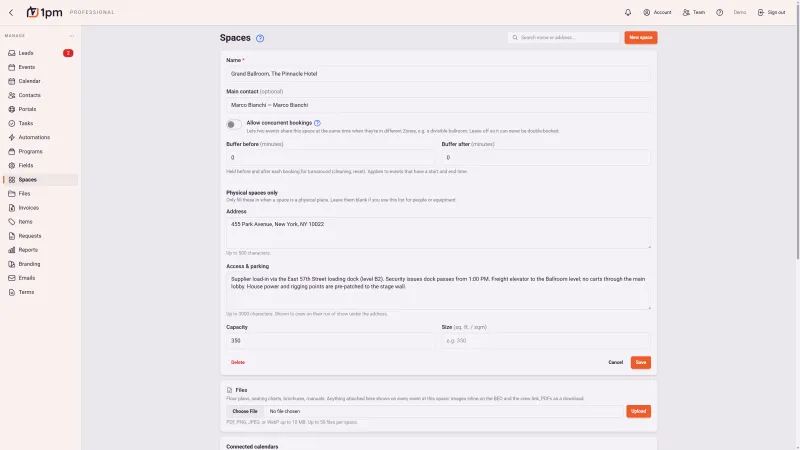Create a New space
Image resolution: width=800 pixels, height=450 pixels.
(640, 37)
